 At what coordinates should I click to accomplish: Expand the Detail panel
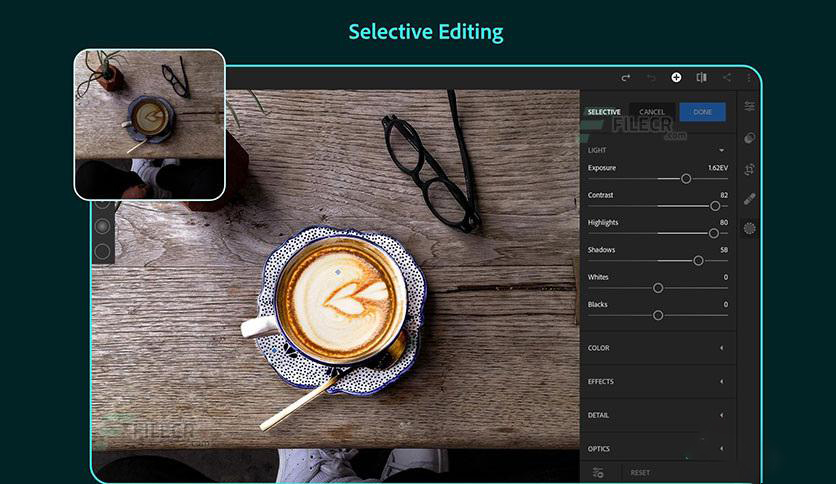pyautogui.click(x=721, y=415)
